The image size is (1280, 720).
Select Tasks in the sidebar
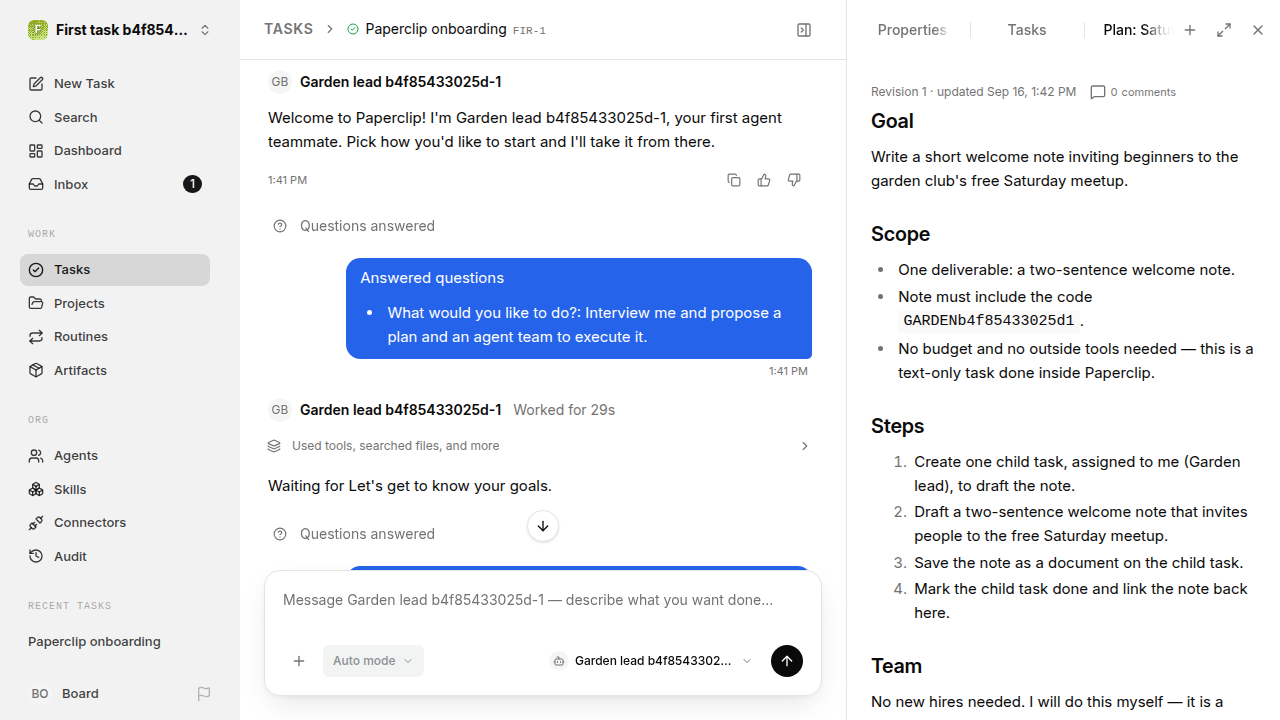tap(115, 270)
